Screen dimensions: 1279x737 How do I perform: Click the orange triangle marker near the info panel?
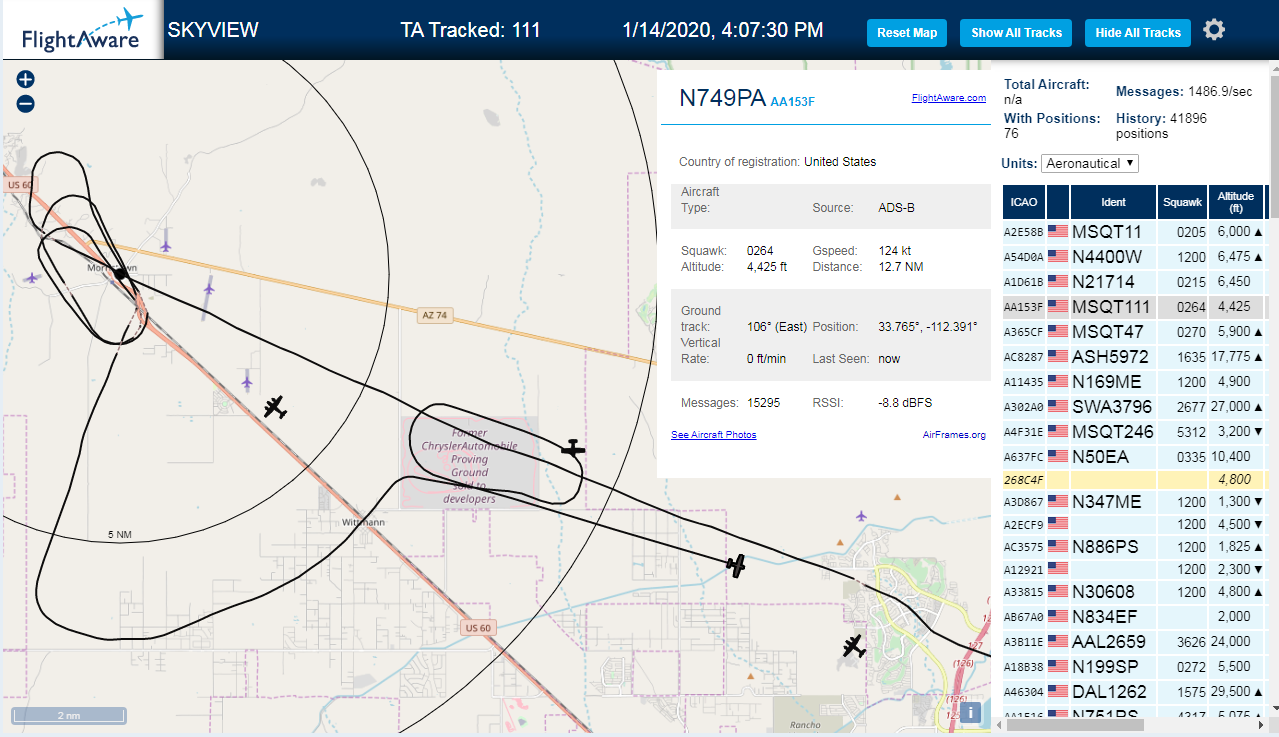897,497
